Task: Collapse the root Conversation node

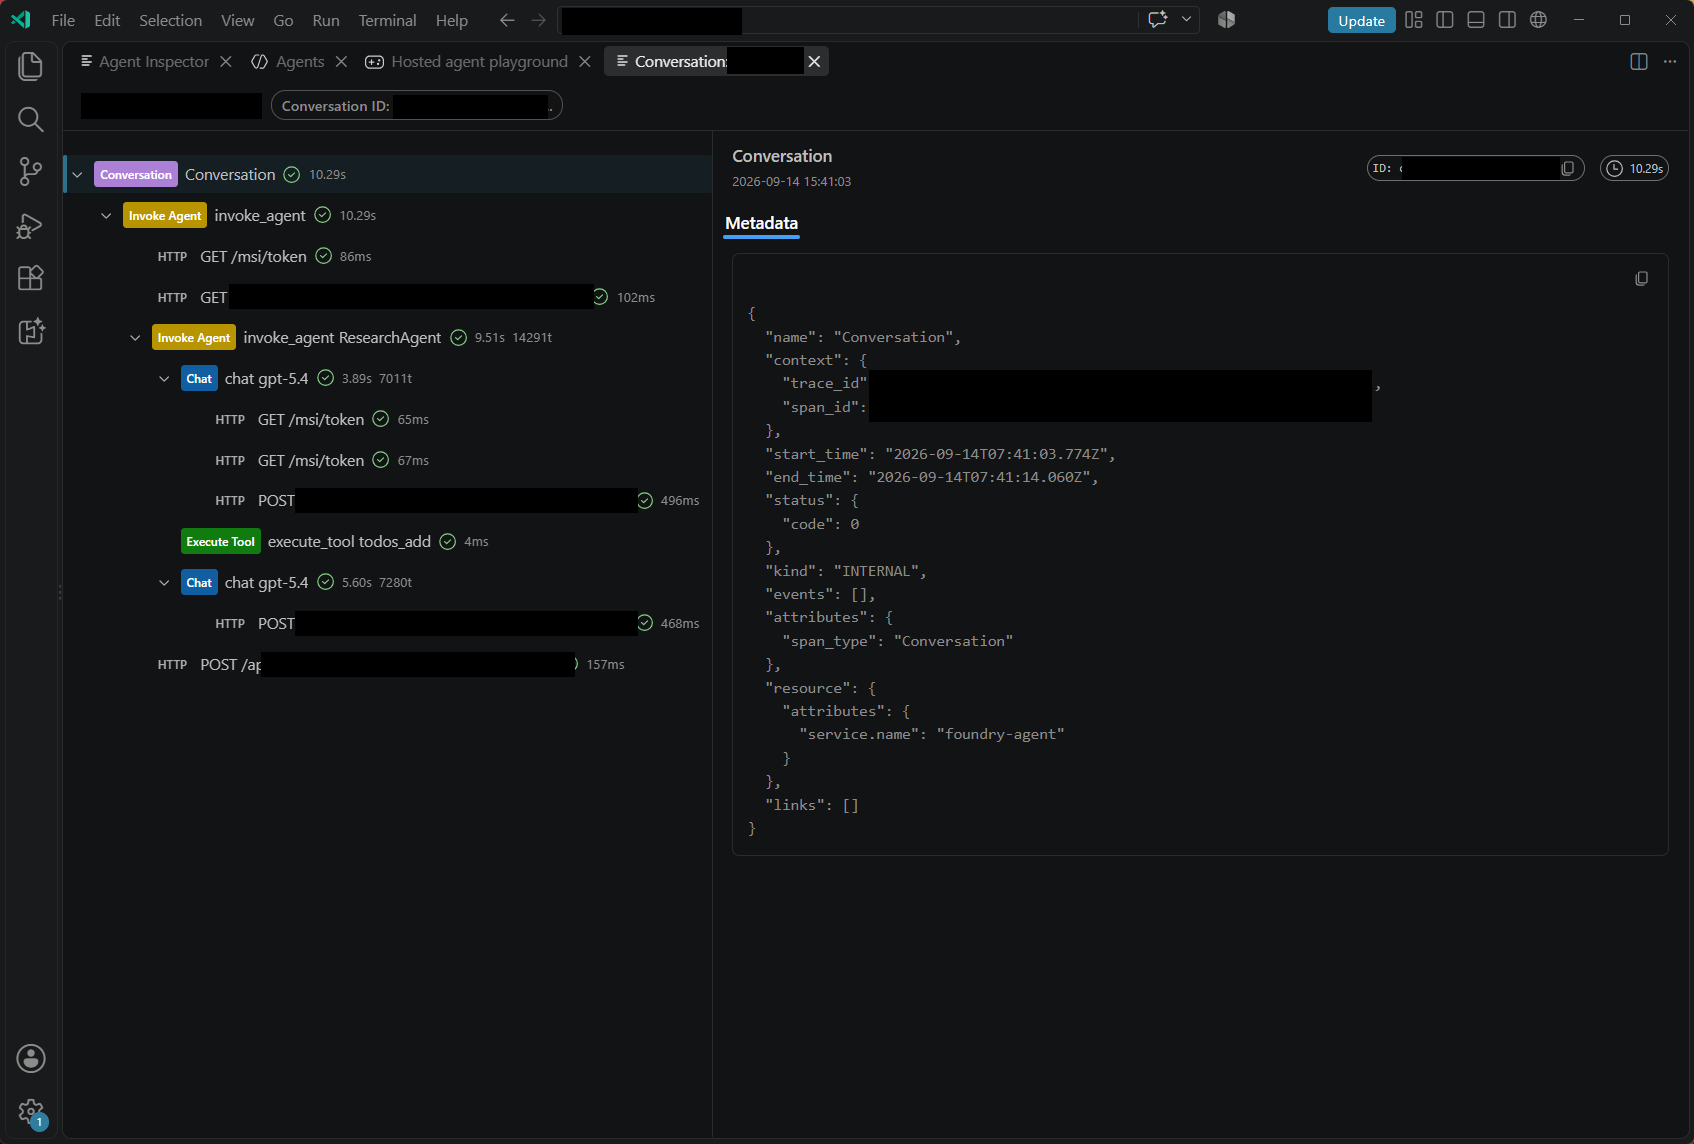Action: click(77, 175)
